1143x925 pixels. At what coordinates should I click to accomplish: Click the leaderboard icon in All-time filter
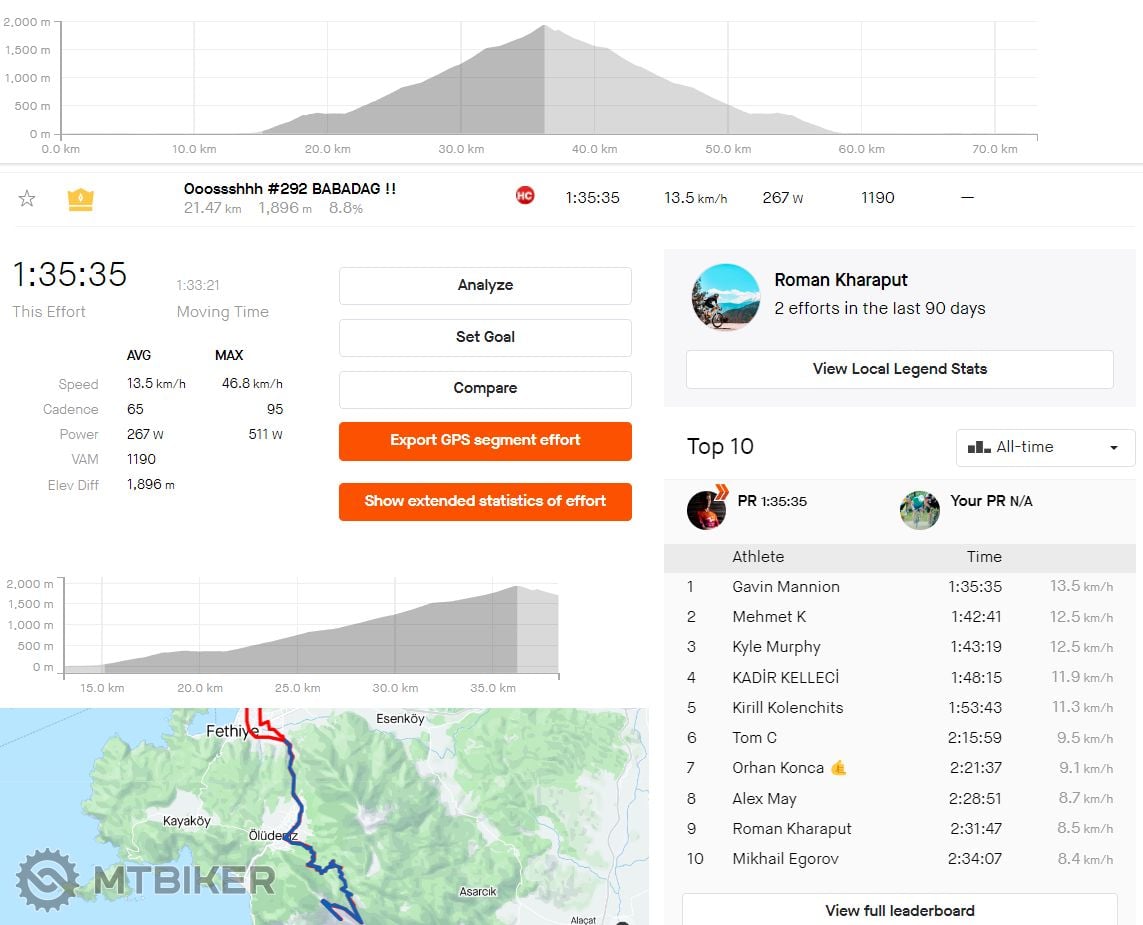coord(979,448)
